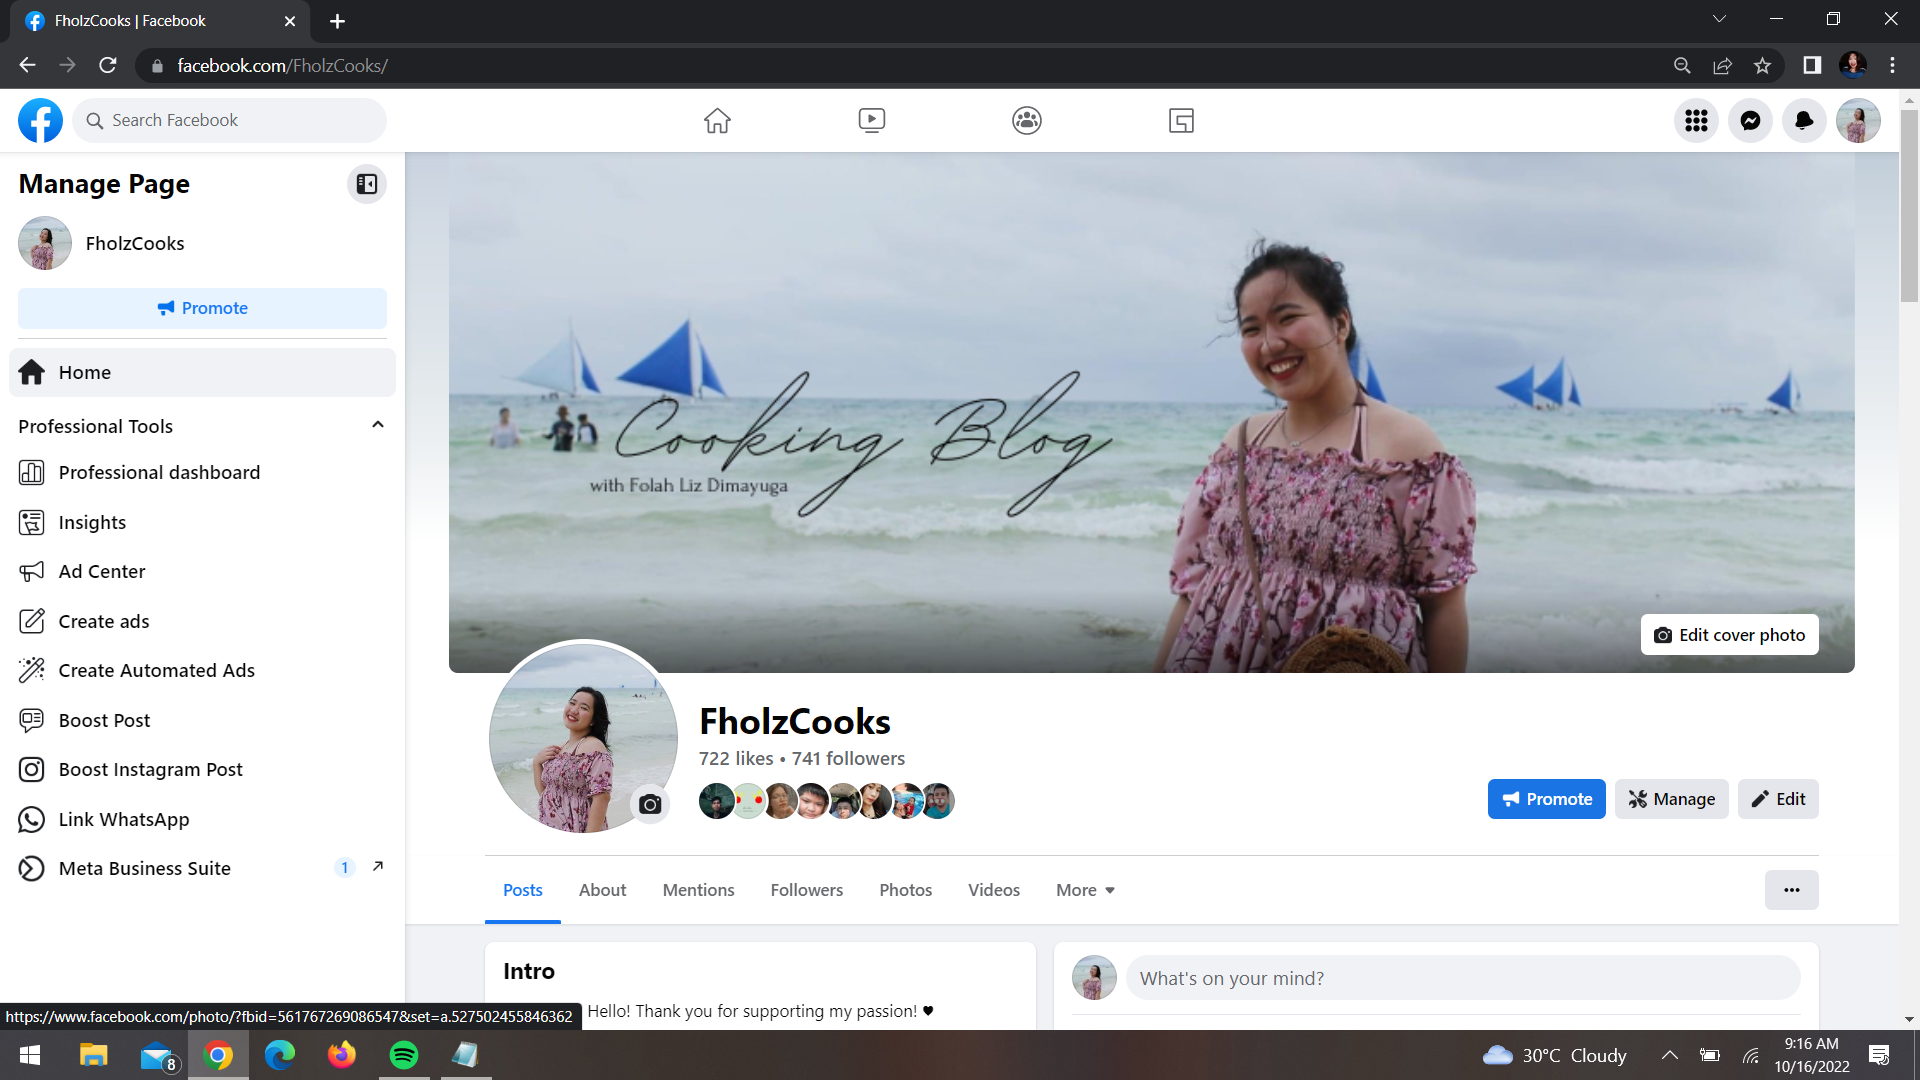Open the Groups icon in navigation
The height and width of the screenshot is (1080, 1920).
pos(1026,121)
